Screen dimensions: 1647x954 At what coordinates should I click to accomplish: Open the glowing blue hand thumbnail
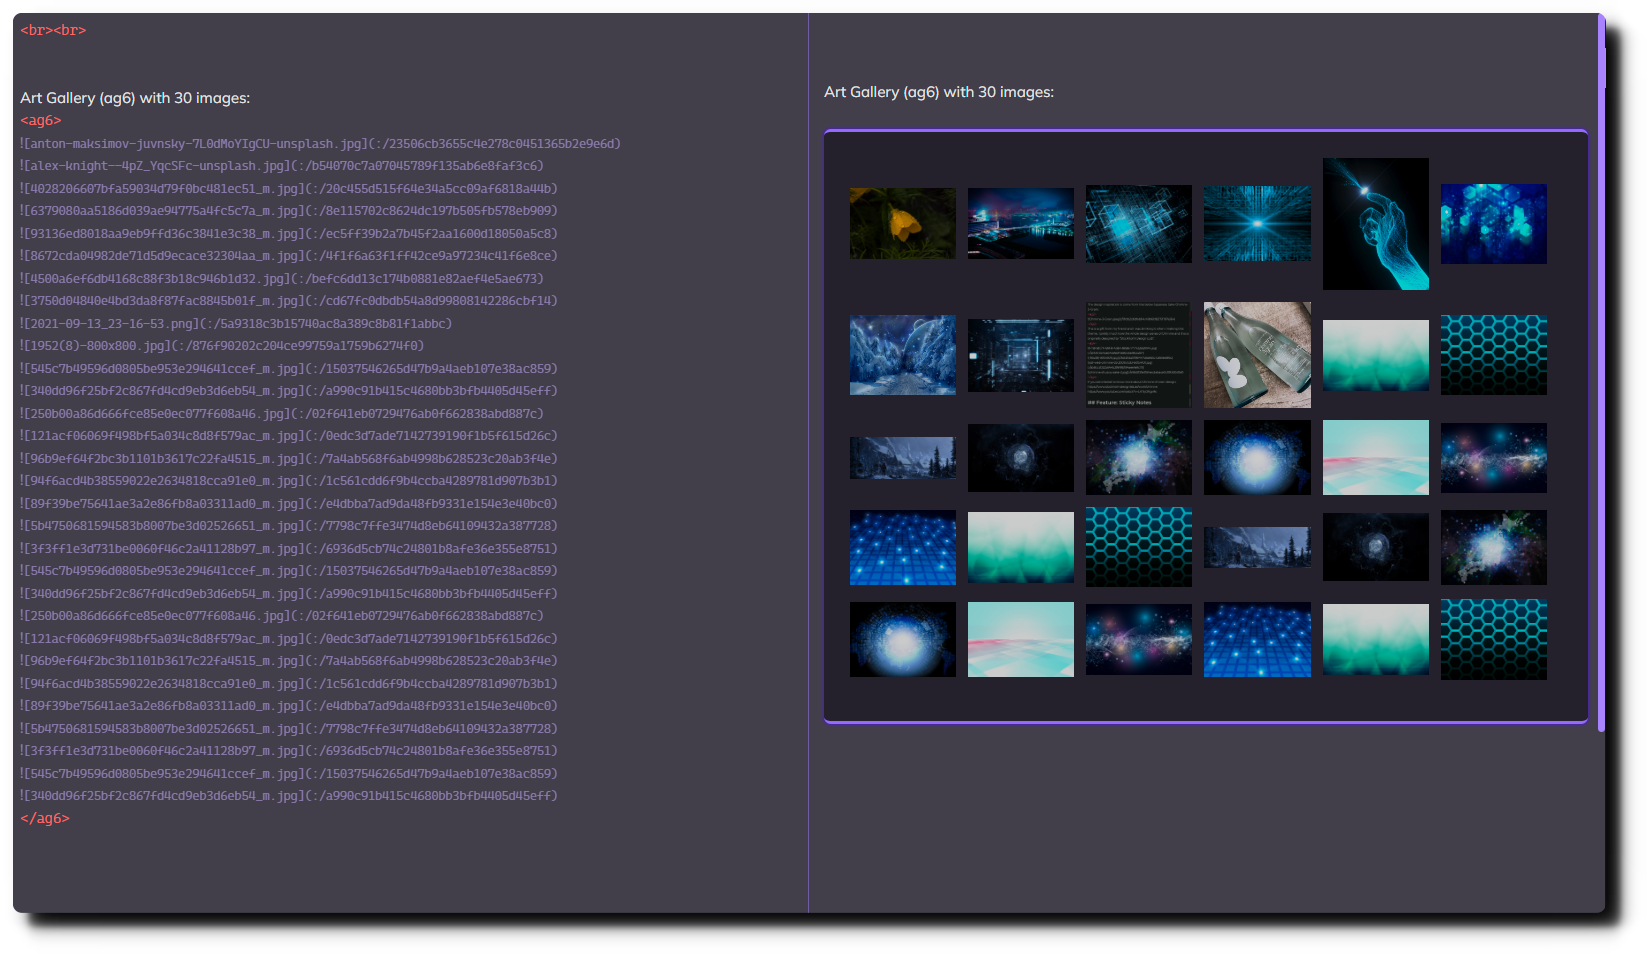click(1375, 224)
